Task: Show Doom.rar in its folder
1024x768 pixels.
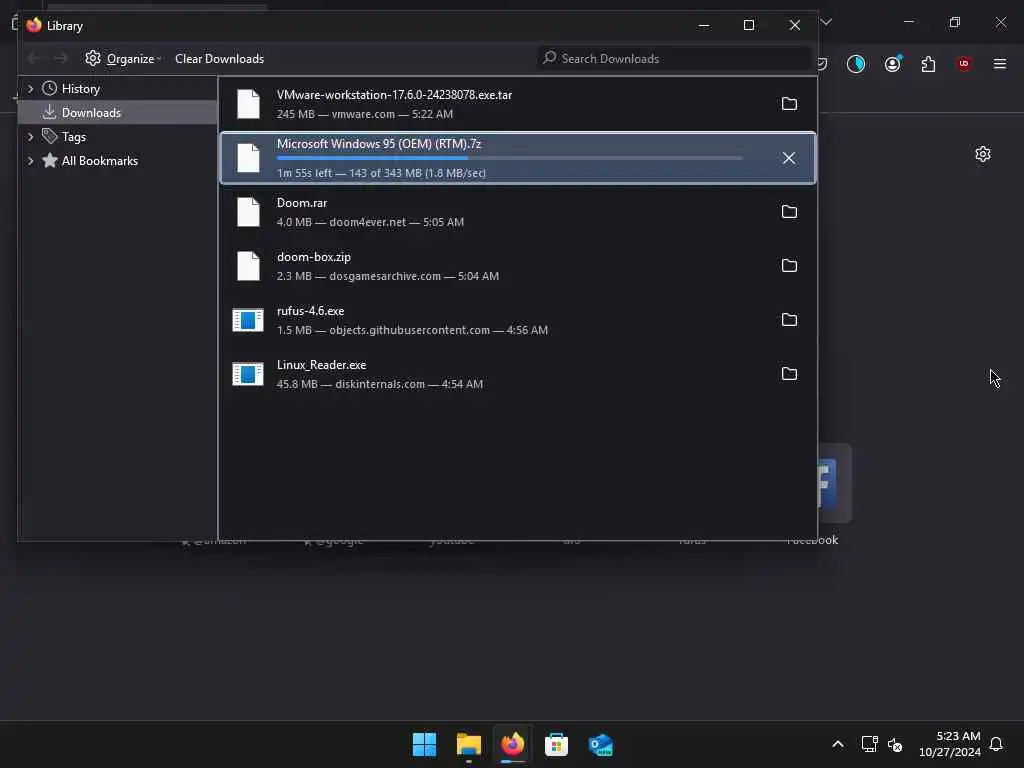Action: (x=789, y=212)
